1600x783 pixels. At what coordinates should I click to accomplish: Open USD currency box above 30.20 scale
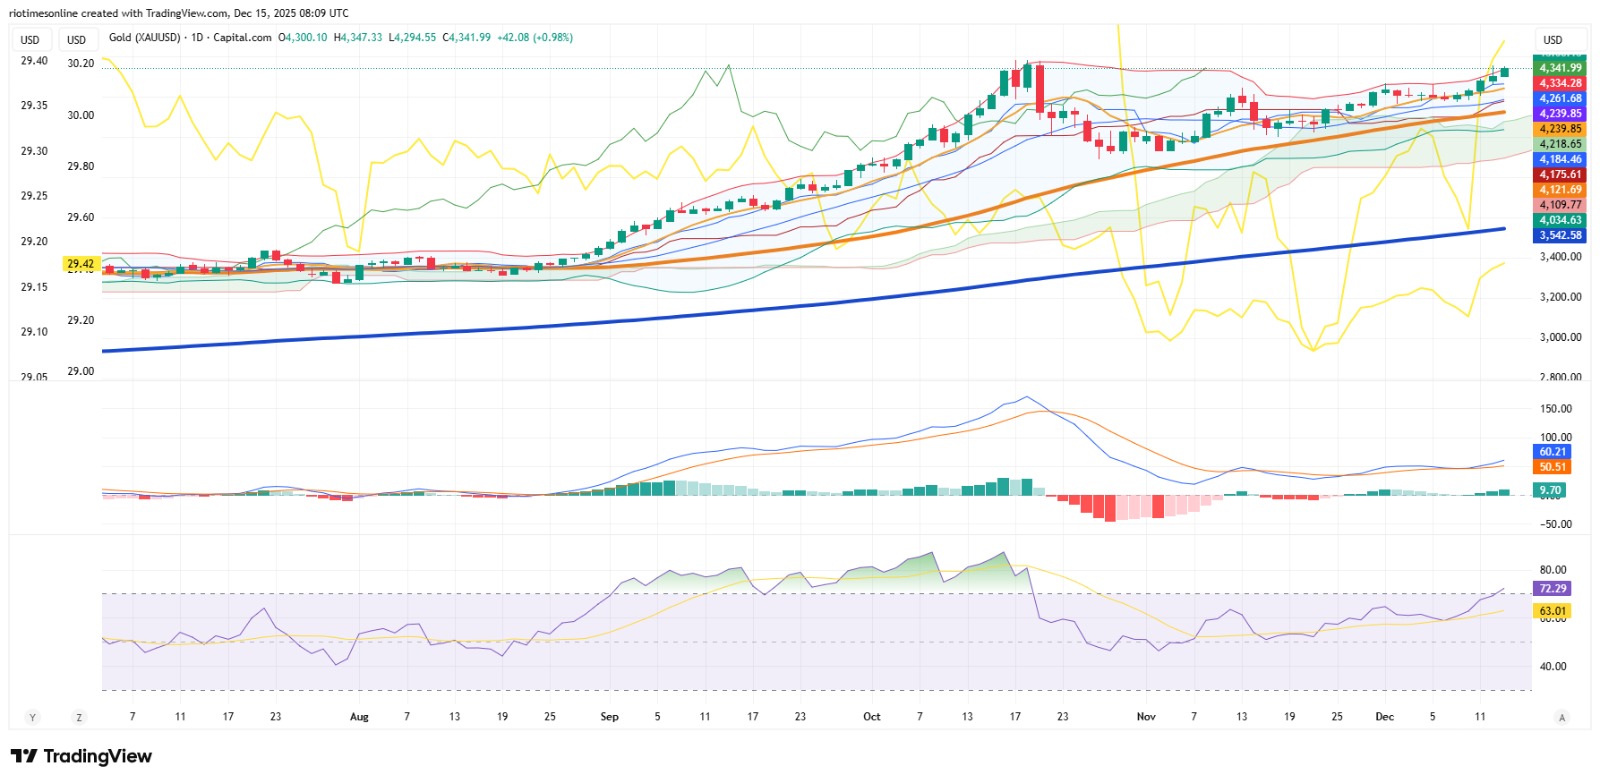coord(77,40)
